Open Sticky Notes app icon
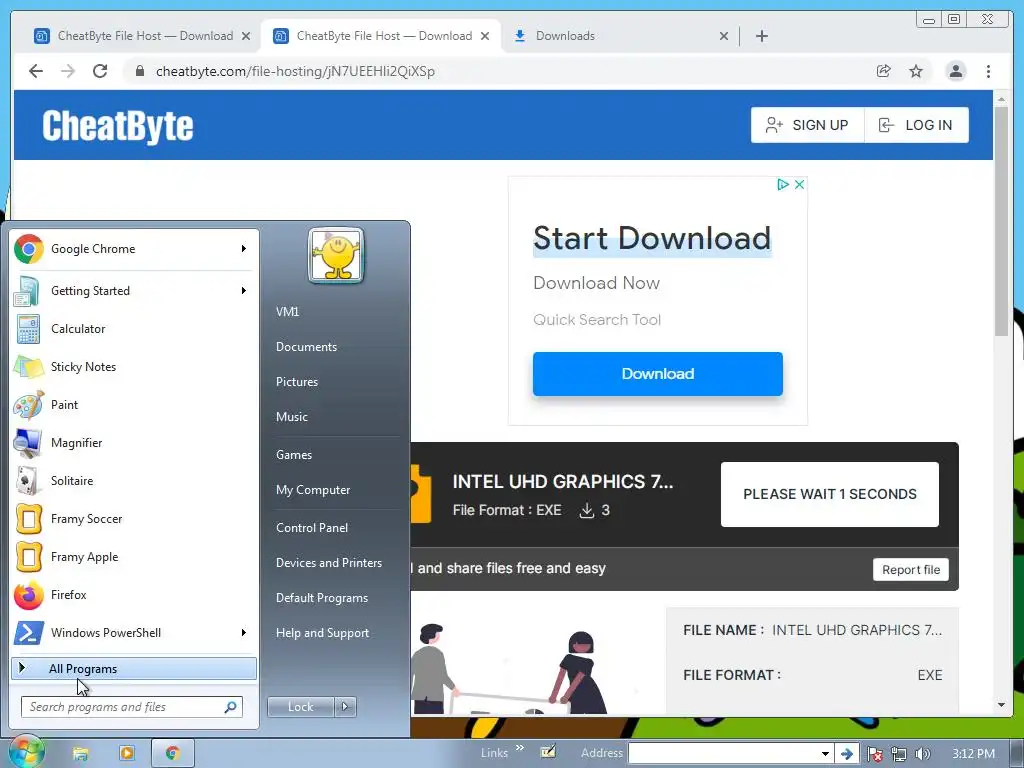Screen dimensions: 1024x768 (29, 367)
